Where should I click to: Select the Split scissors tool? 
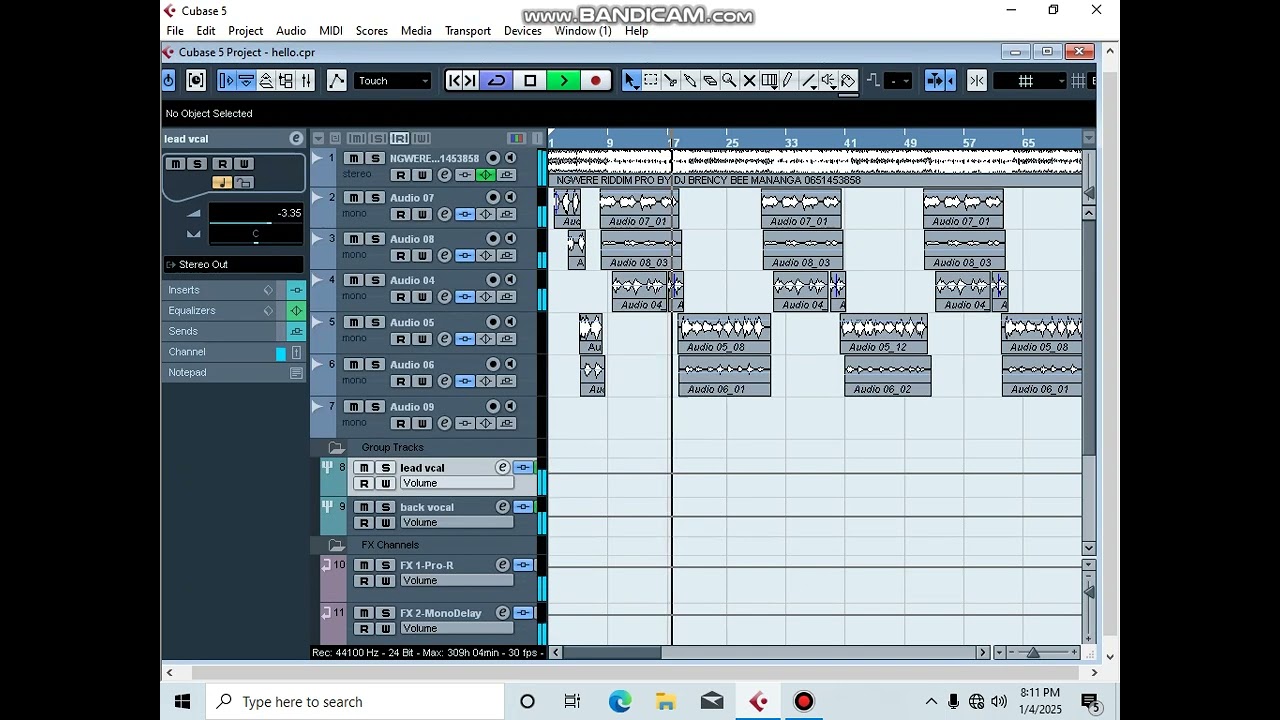[670, 81]
